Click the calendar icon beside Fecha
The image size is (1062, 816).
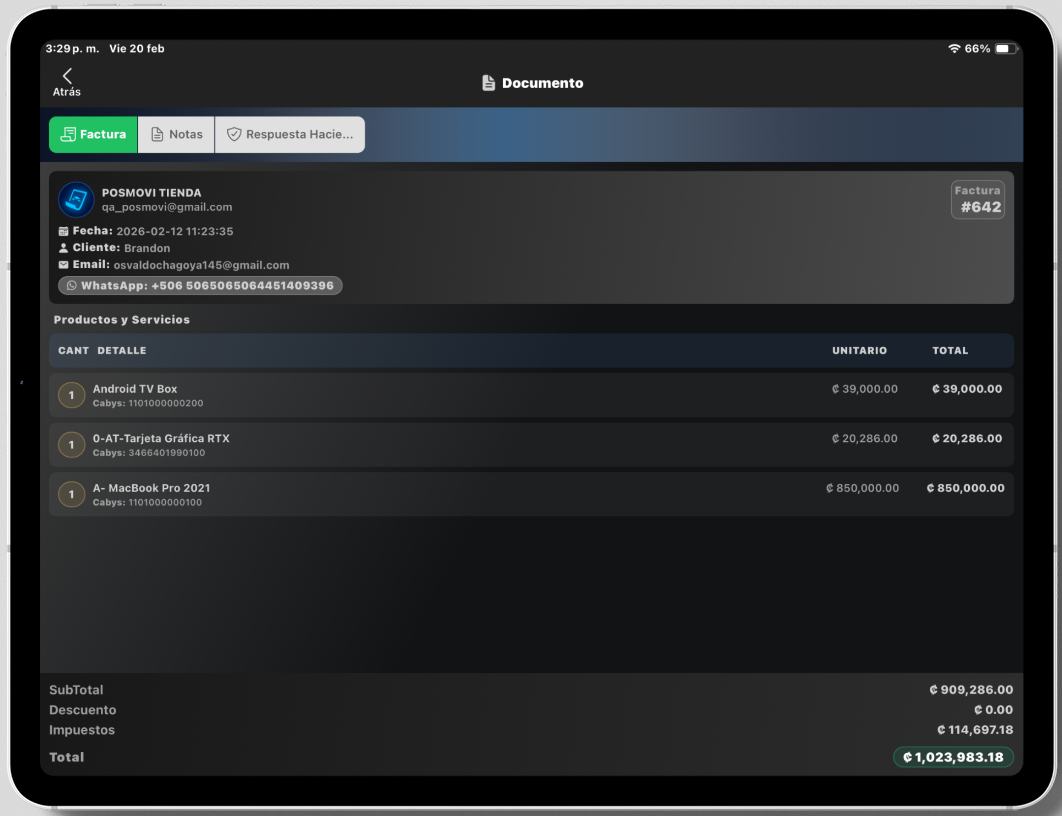pos(64,231)
